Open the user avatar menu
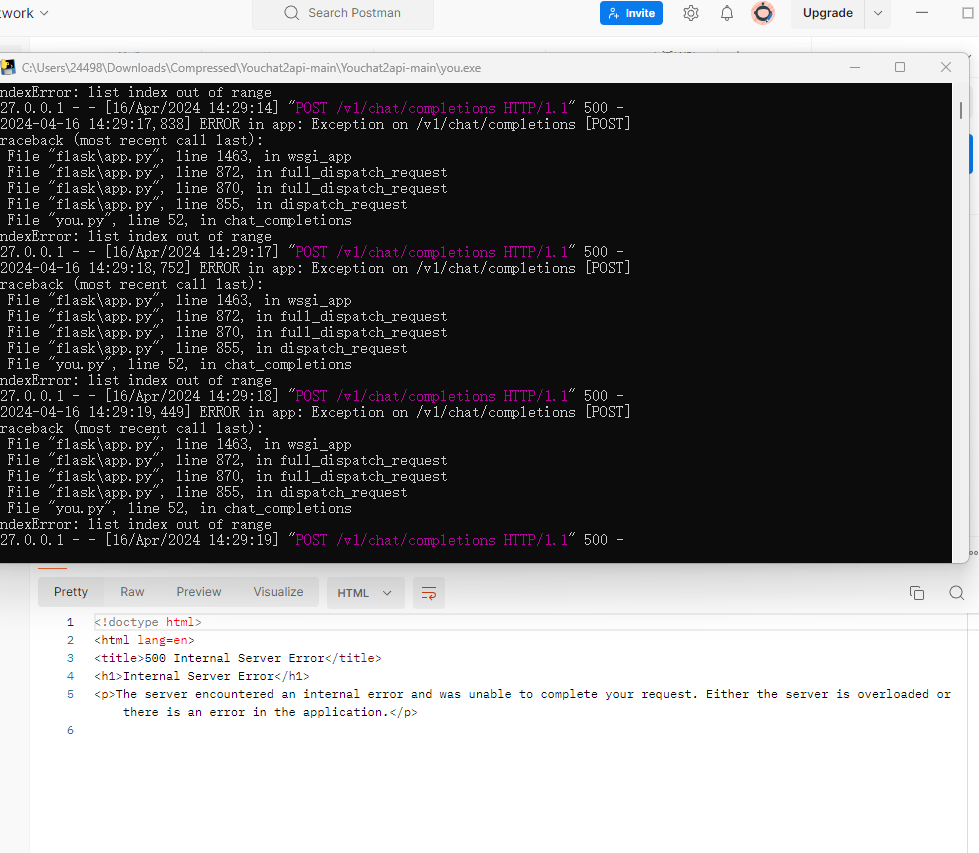This screenshot has width=979, height=853. point(763,13)
